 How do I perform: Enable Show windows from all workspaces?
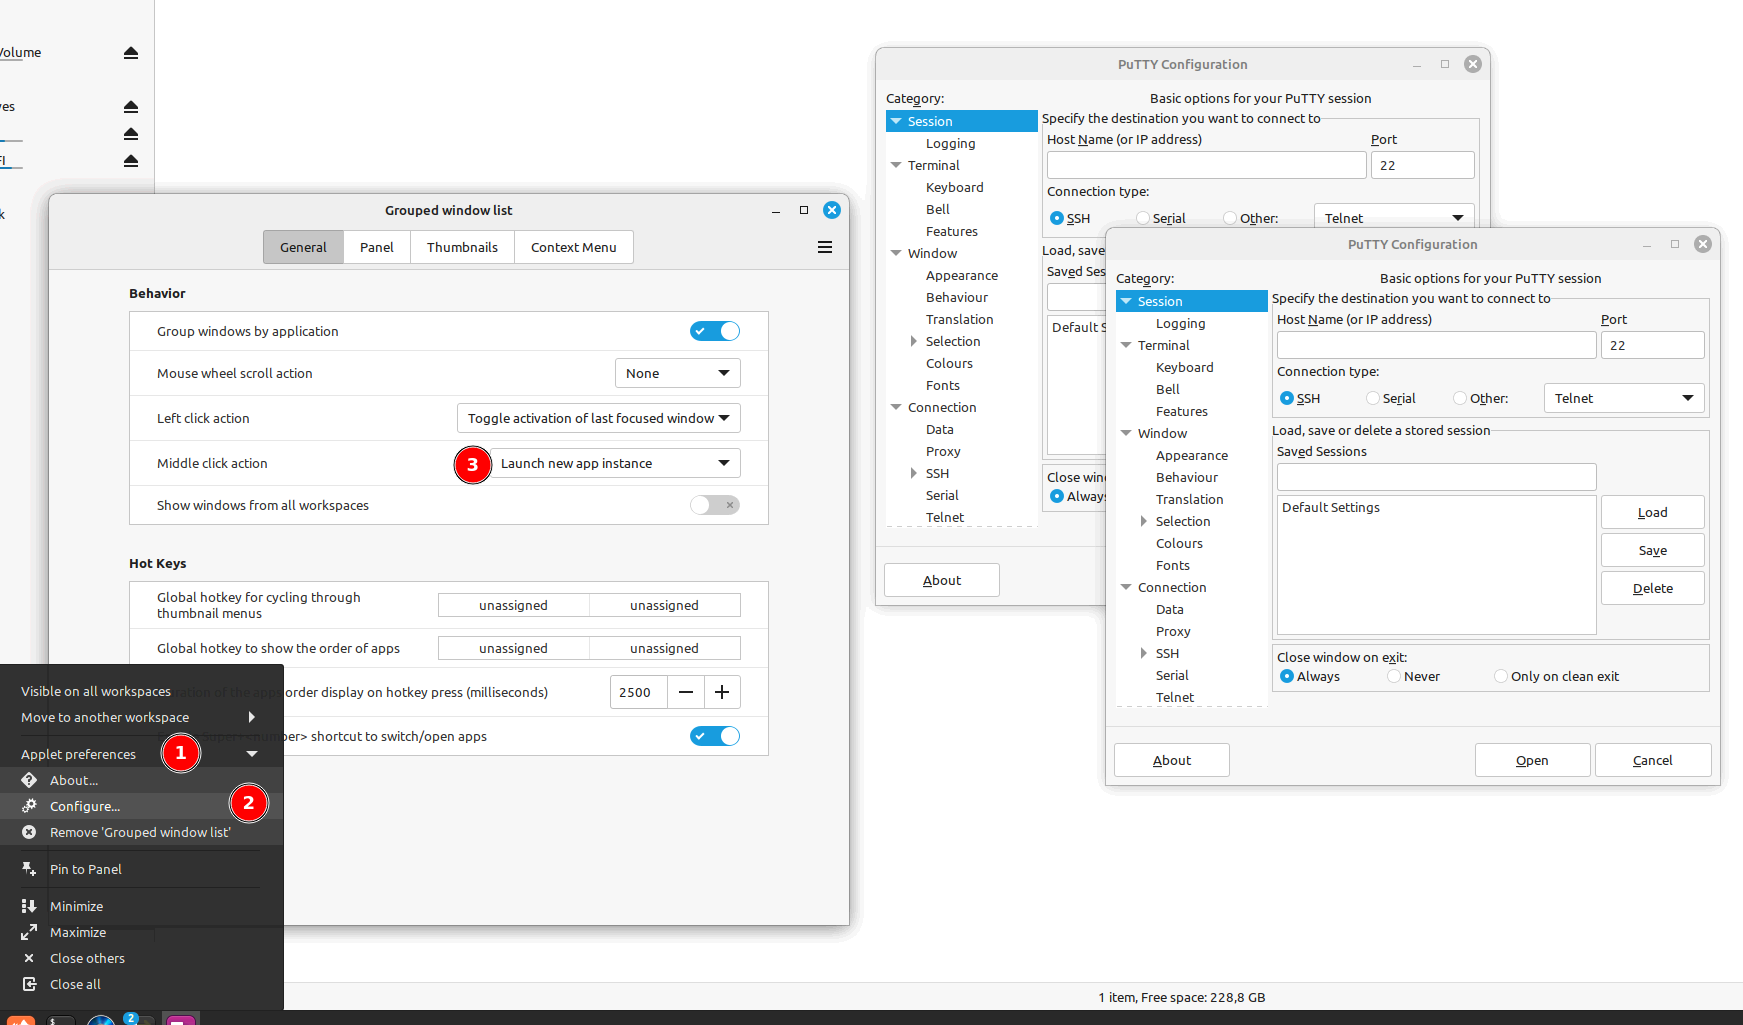715,505
